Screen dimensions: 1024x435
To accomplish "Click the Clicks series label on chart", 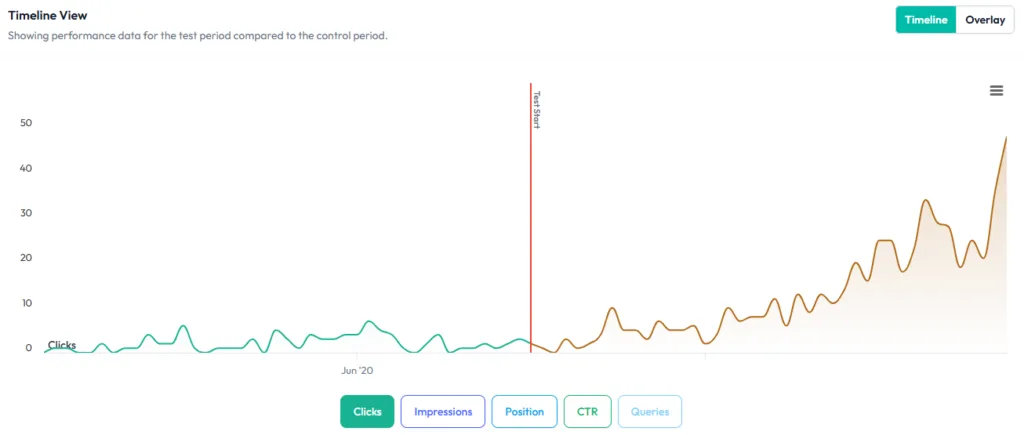I will pyautogui.click(x=62, y=345).
